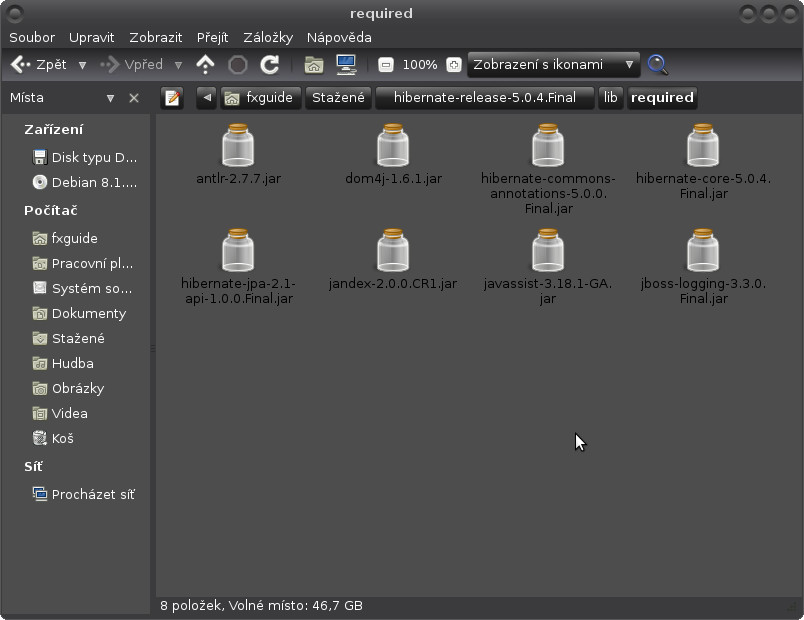This screenshot has width=804, height=620.
Task: Click the lib path button
Action: coord(610,98)
